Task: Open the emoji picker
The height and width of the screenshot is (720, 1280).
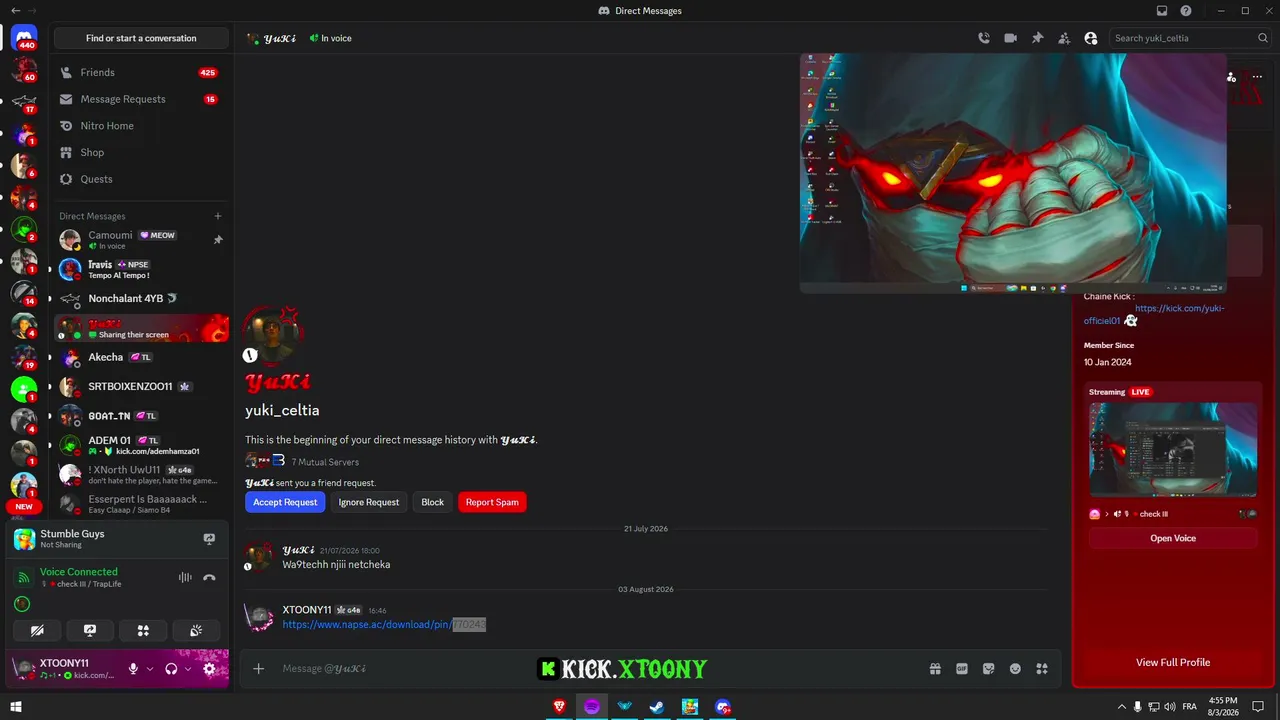Action: (x=1015, y=668)
